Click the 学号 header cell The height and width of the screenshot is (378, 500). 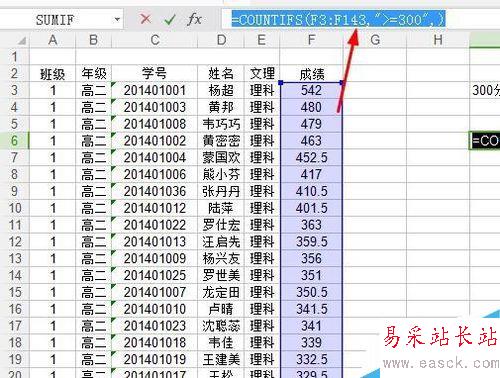click(x=155, y=73)
